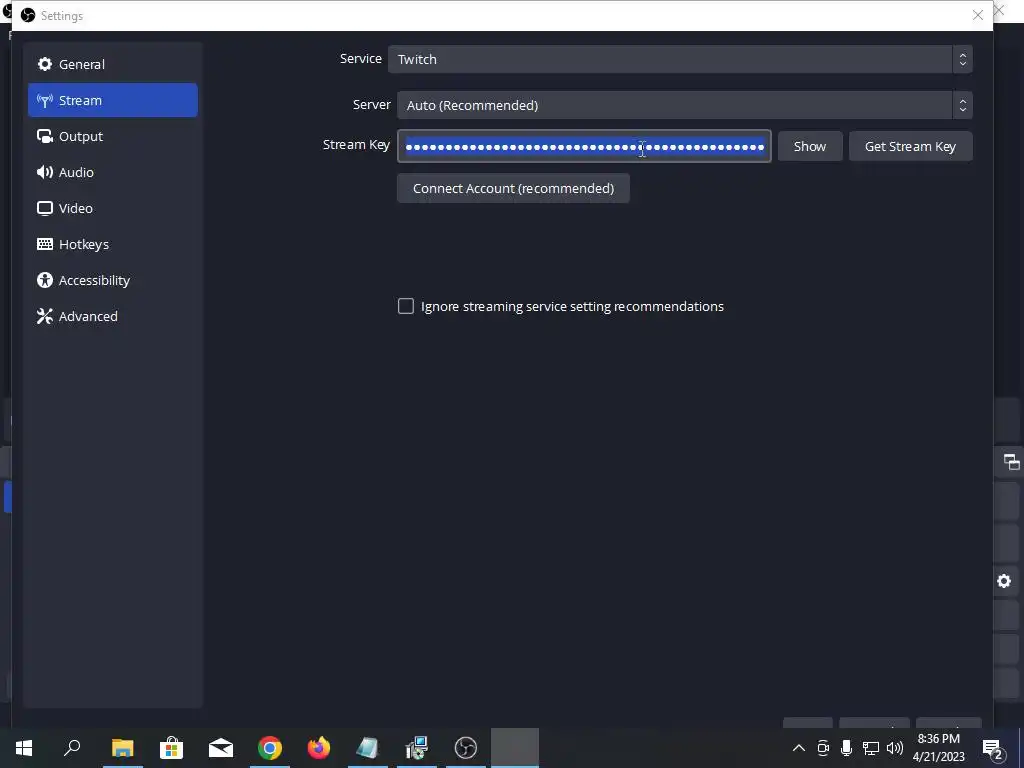Screen dimensions: 1024x768
Task: Switch to the Video settings section
Action: [x=112, y=208]
